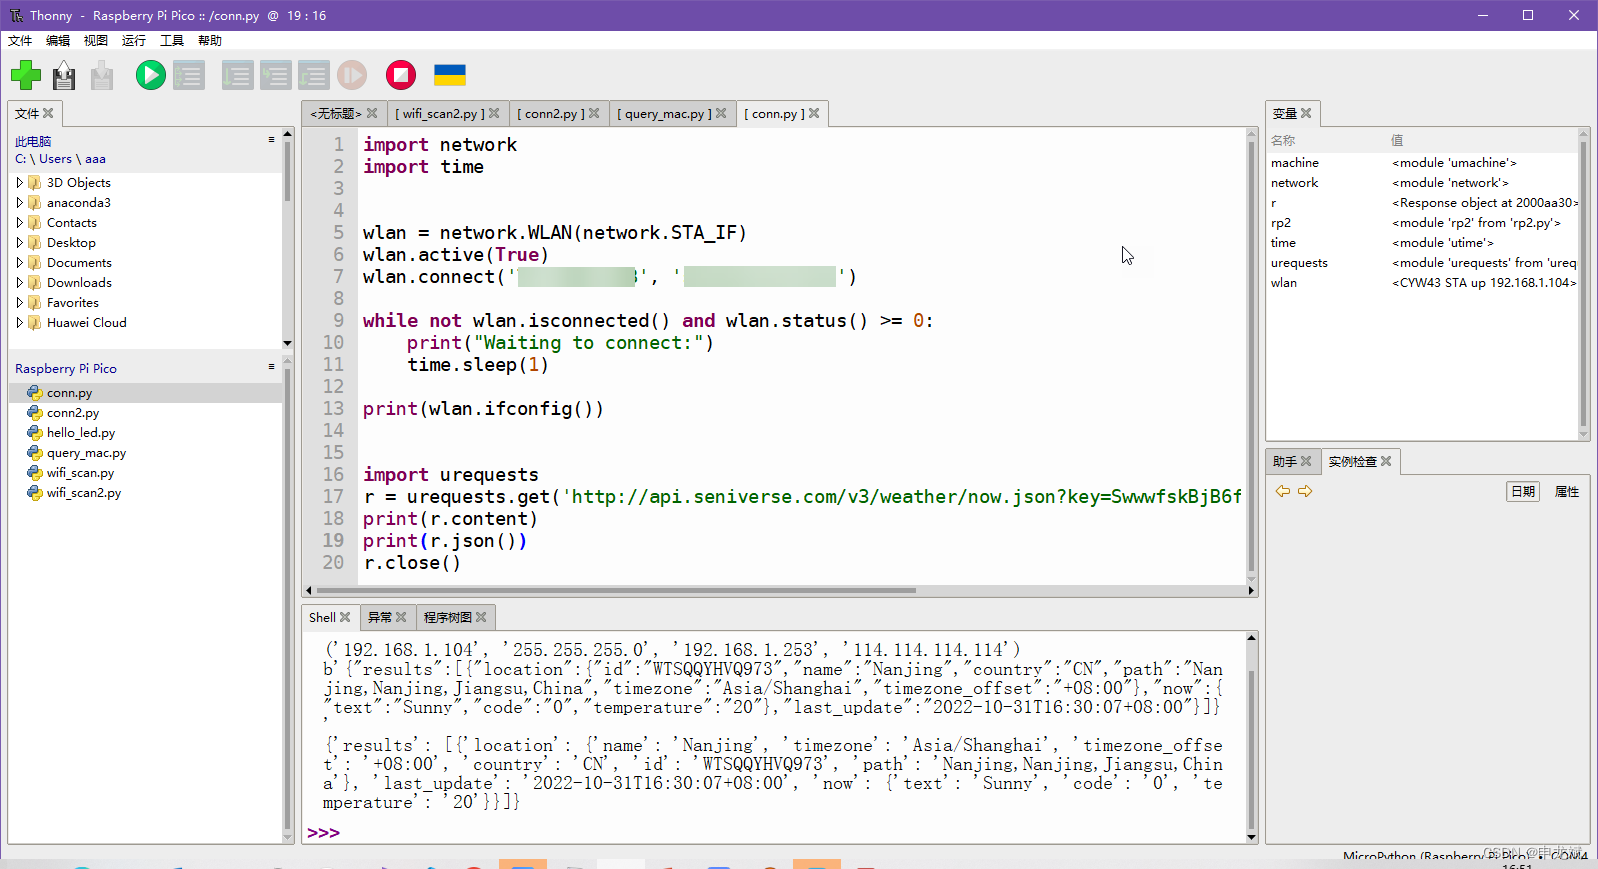The width and height of the screenshot is (1598, 869).
Task: Click the 名称 column header in variables
Action: (1283, 141)
